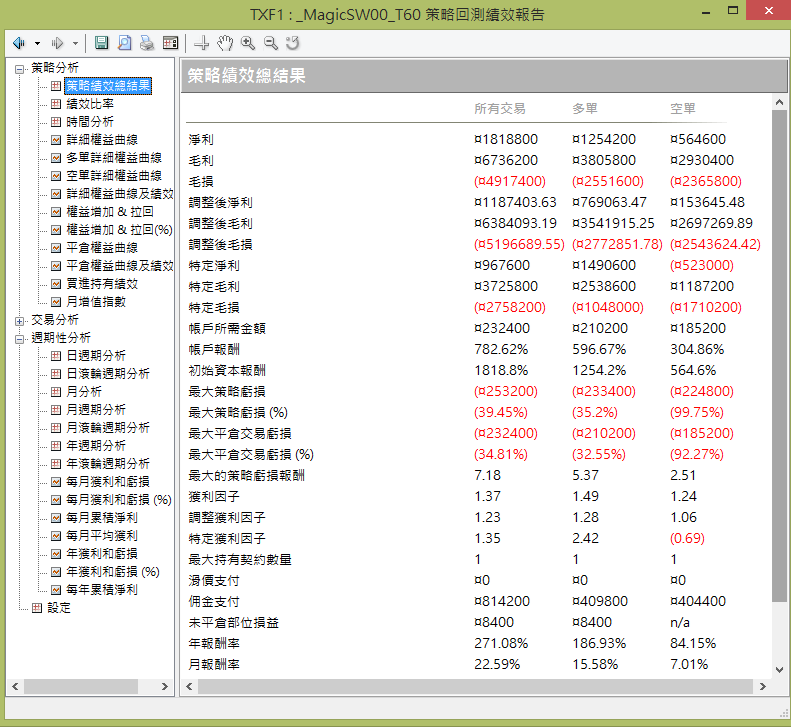Click the 獲利因子 row label
Screen dimensions: 791x727
[213, 497]
